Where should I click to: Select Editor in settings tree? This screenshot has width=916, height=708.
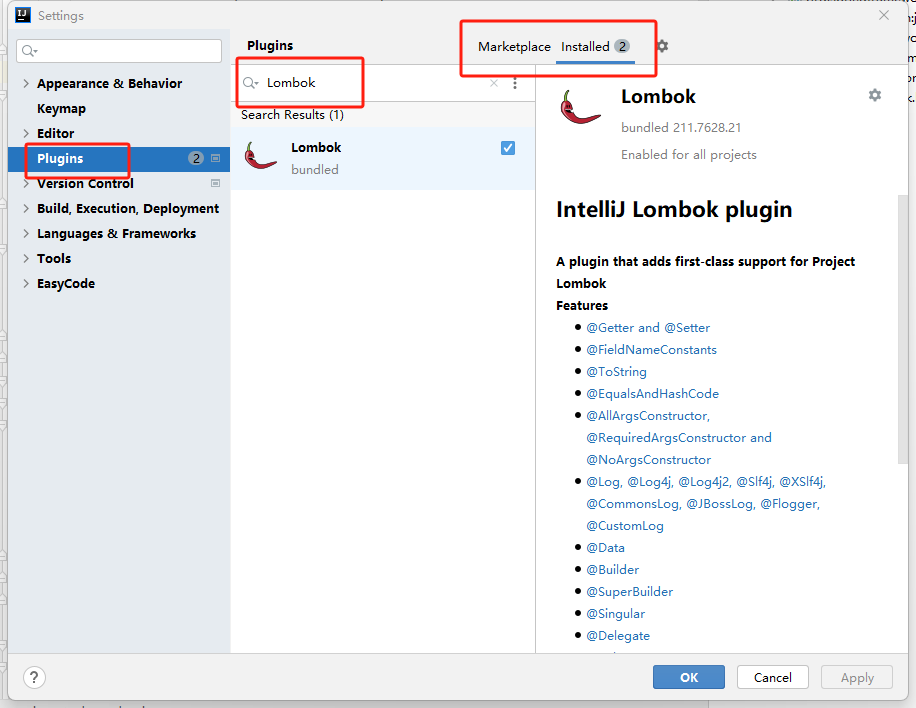coord(55,133)
